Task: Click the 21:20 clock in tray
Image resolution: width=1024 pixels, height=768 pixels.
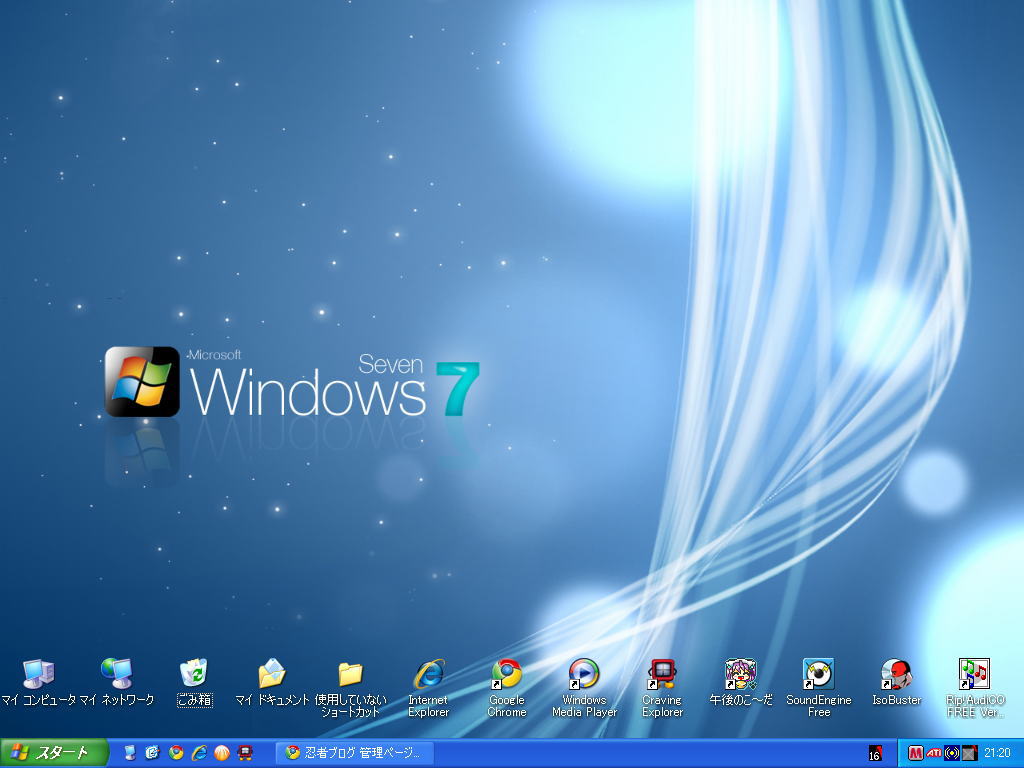Action: pos(997,753)
